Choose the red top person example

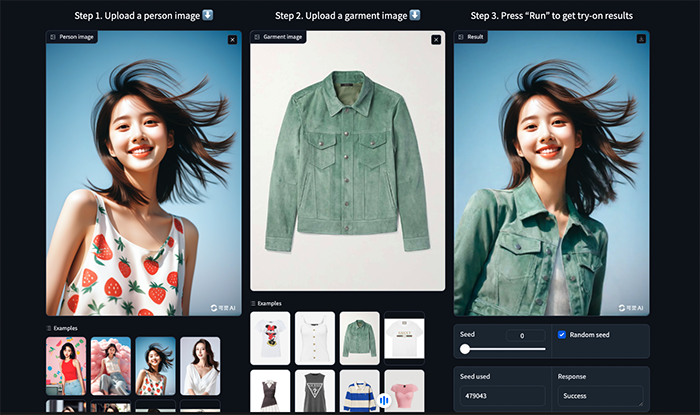point(66,365)
